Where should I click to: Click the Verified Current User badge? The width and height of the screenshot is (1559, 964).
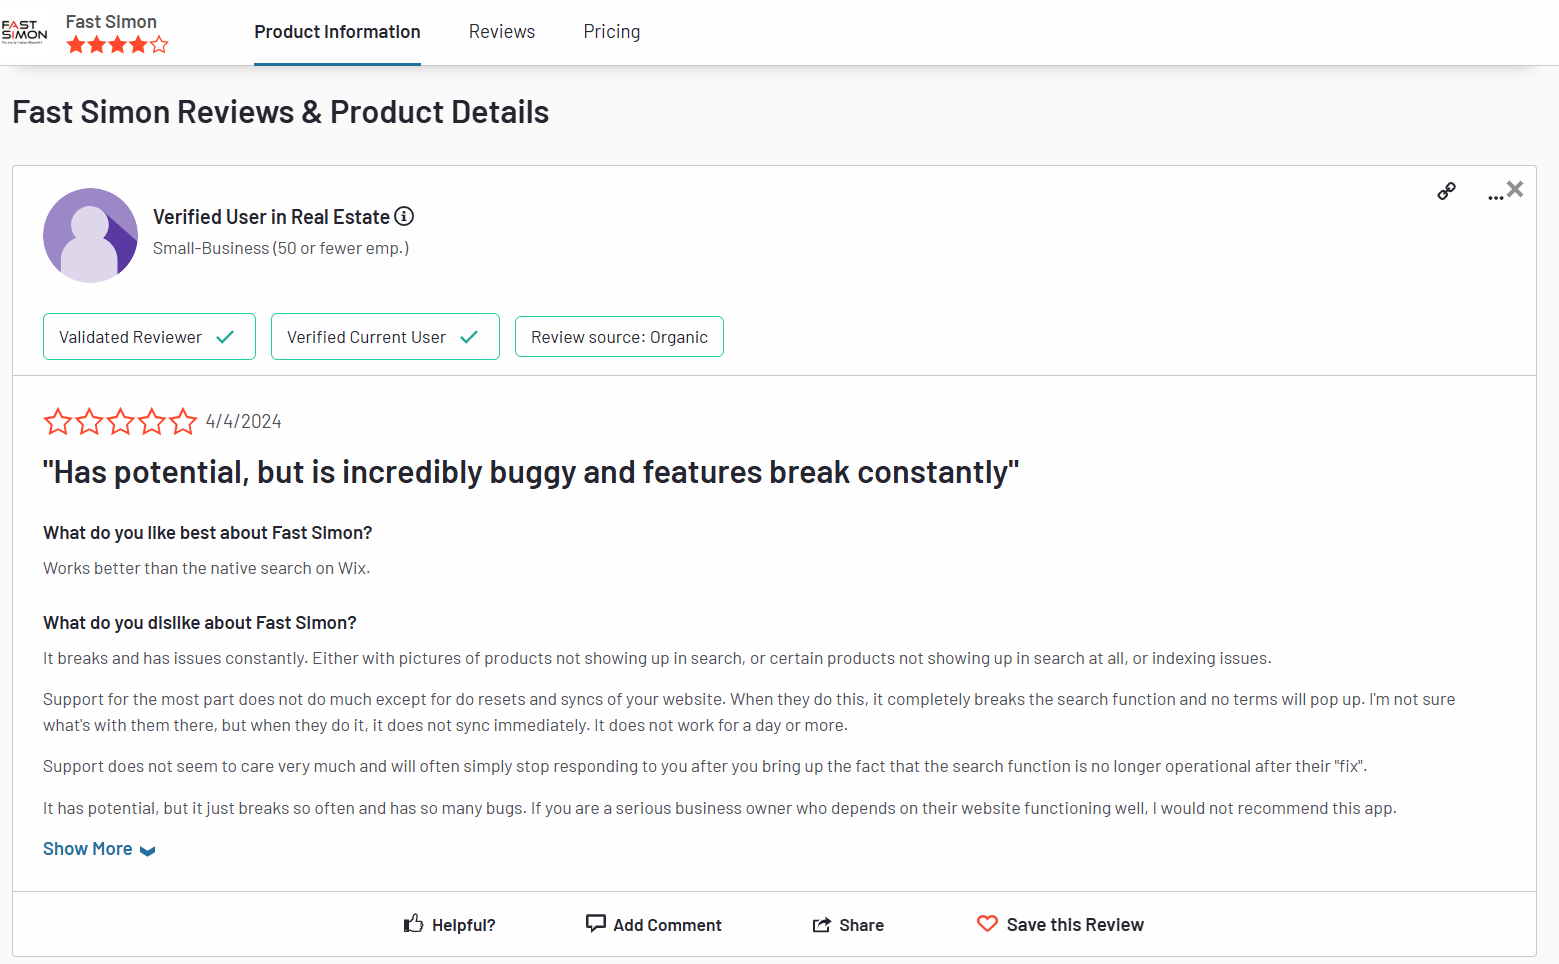385,337
